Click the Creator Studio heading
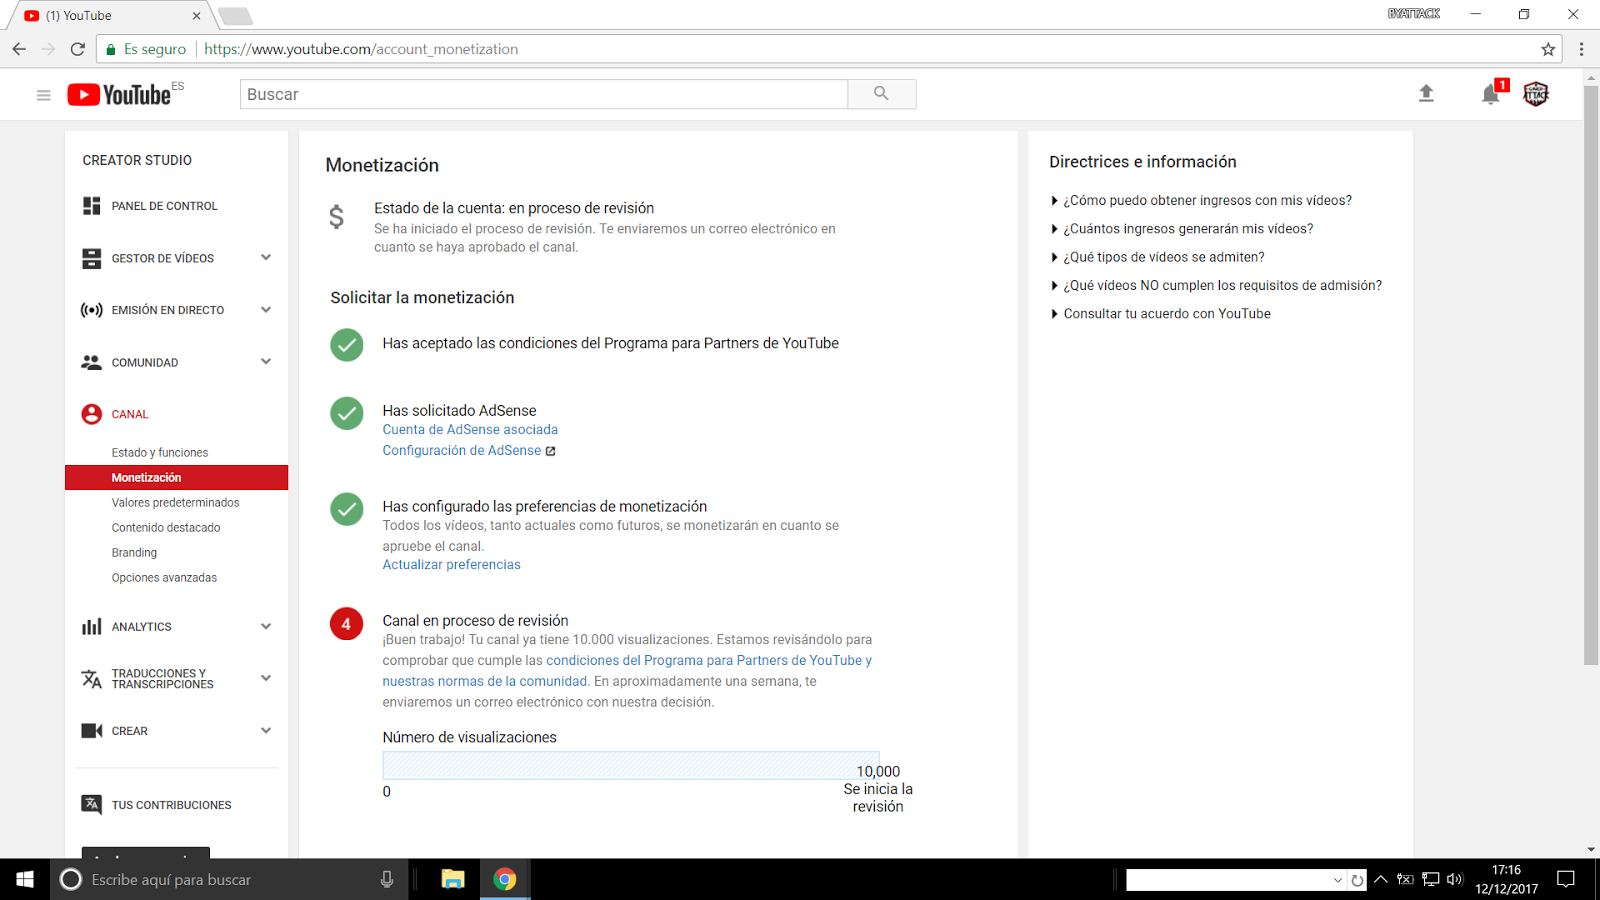 pos(137,160)
